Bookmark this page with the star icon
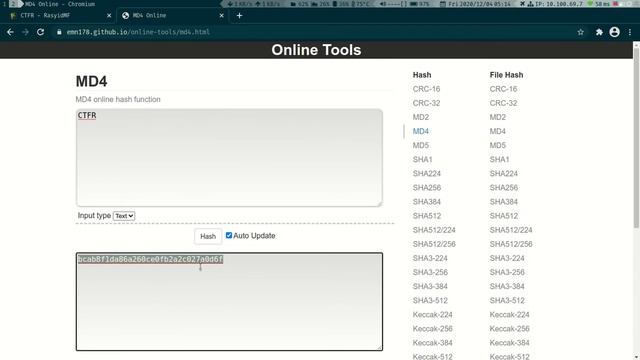The height and width of the screenshot is (360, 640). tap(580, 32)
